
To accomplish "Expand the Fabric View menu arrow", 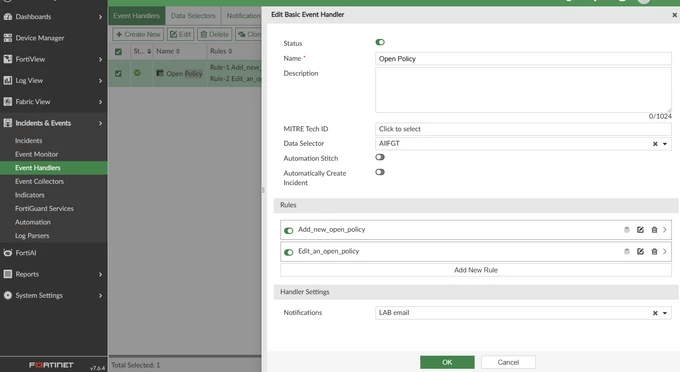I will click(100, 102).
